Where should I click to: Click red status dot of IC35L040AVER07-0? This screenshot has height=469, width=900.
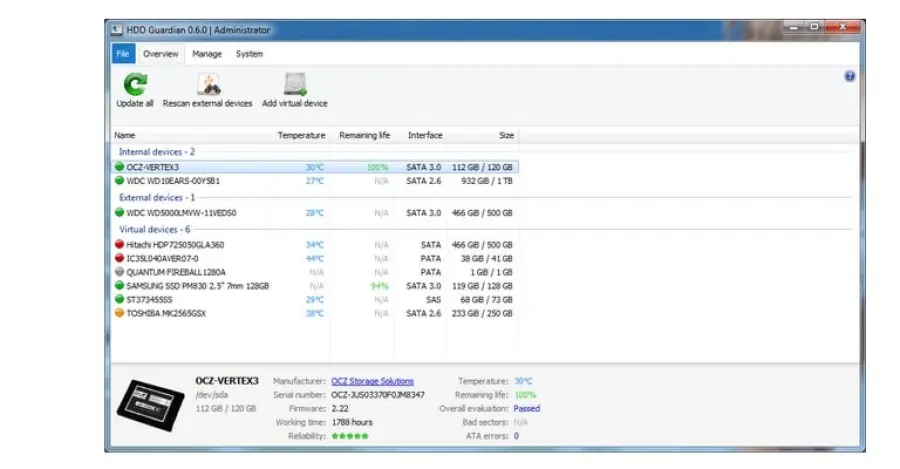click(119, 258)
